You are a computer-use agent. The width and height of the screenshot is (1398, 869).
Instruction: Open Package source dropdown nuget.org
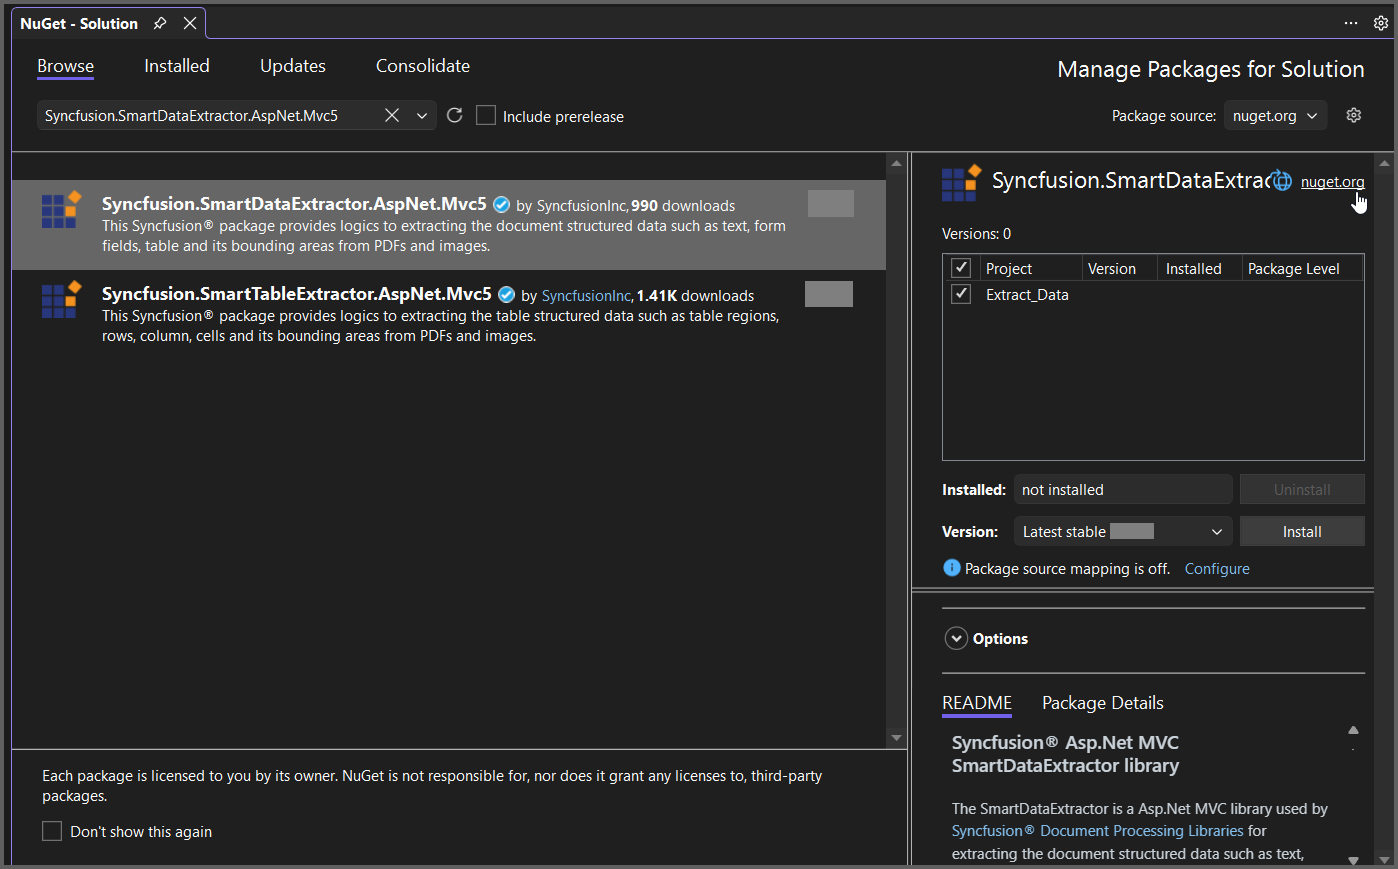1275,116
